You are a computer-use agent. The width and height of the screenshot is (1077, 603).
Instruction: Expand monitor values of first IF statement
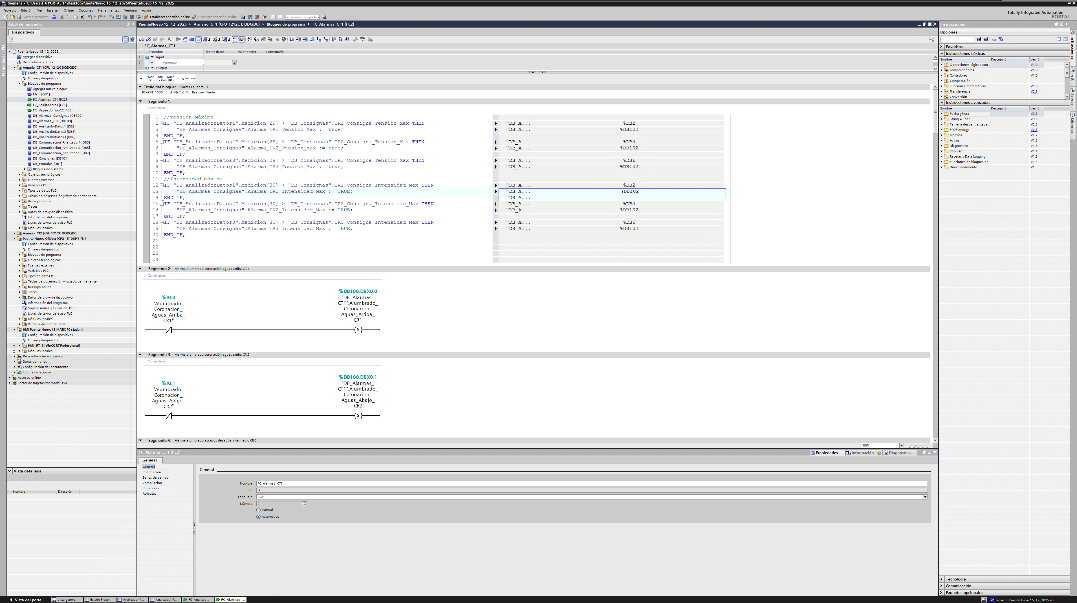[x=496, y=124]
